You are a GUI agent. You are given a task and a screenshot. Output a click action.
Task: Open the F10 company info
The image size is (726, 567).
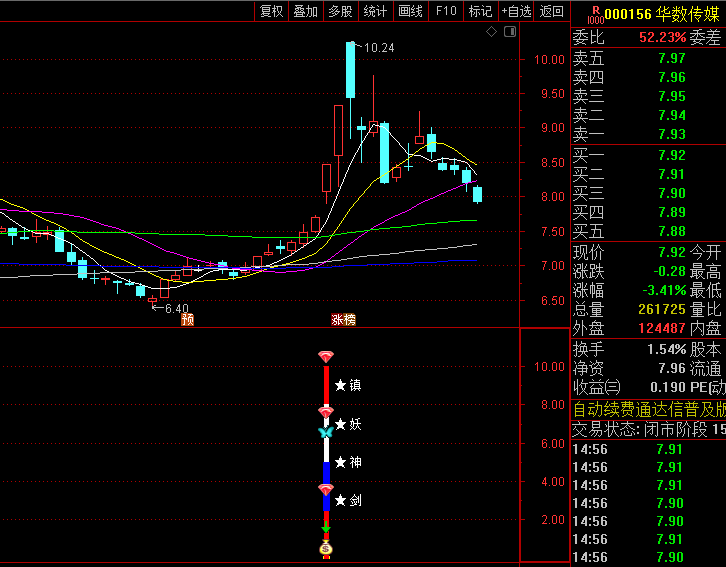tap(446, 11)
